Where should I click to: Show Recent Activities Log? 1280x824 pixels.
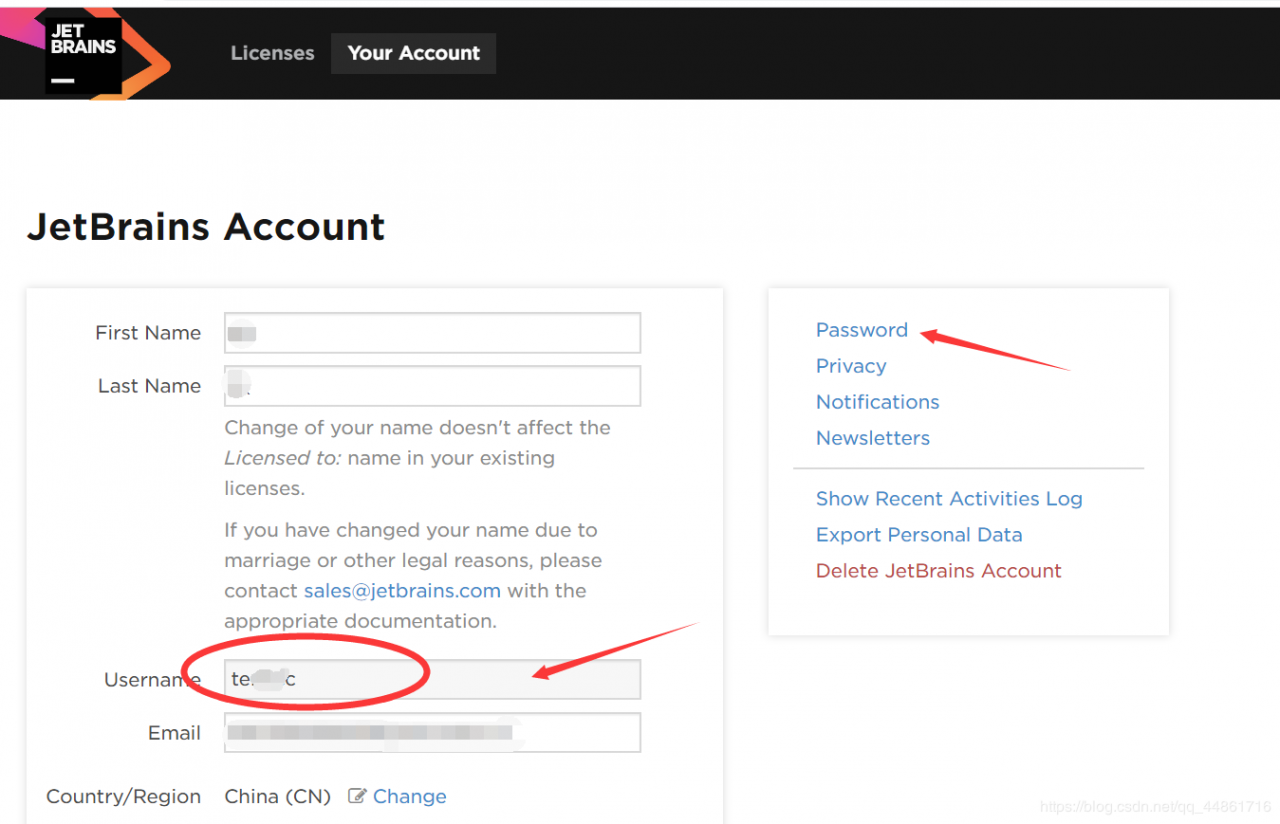[949, 499]
